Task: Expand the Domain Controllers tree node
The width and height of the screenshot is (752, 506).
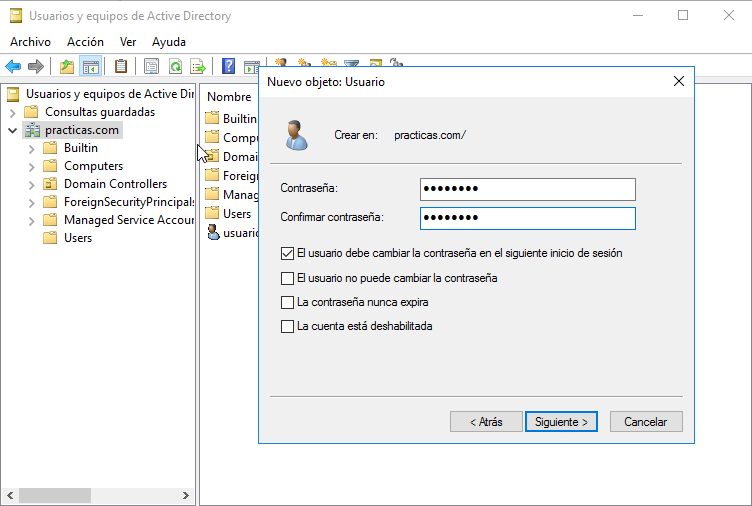Action: [32, 184]
